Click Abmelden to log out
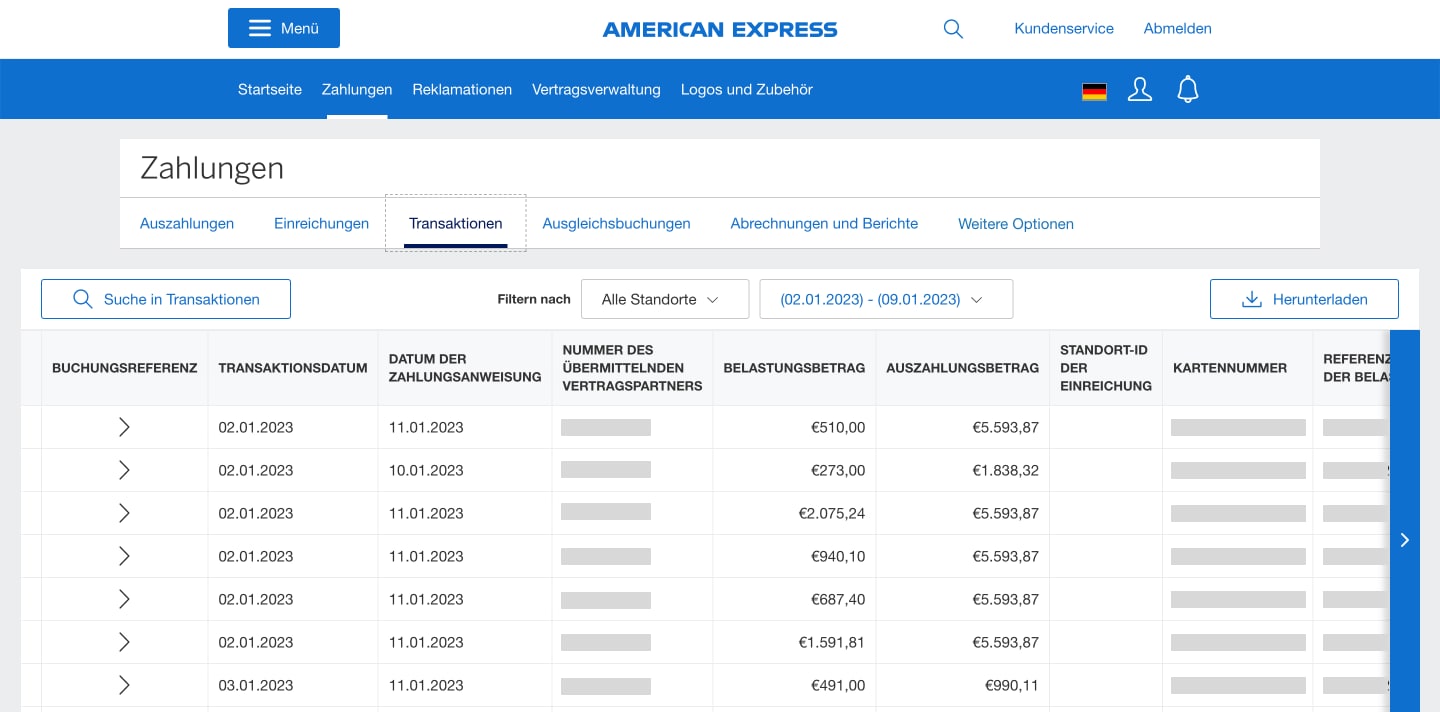 [1177, 28]
